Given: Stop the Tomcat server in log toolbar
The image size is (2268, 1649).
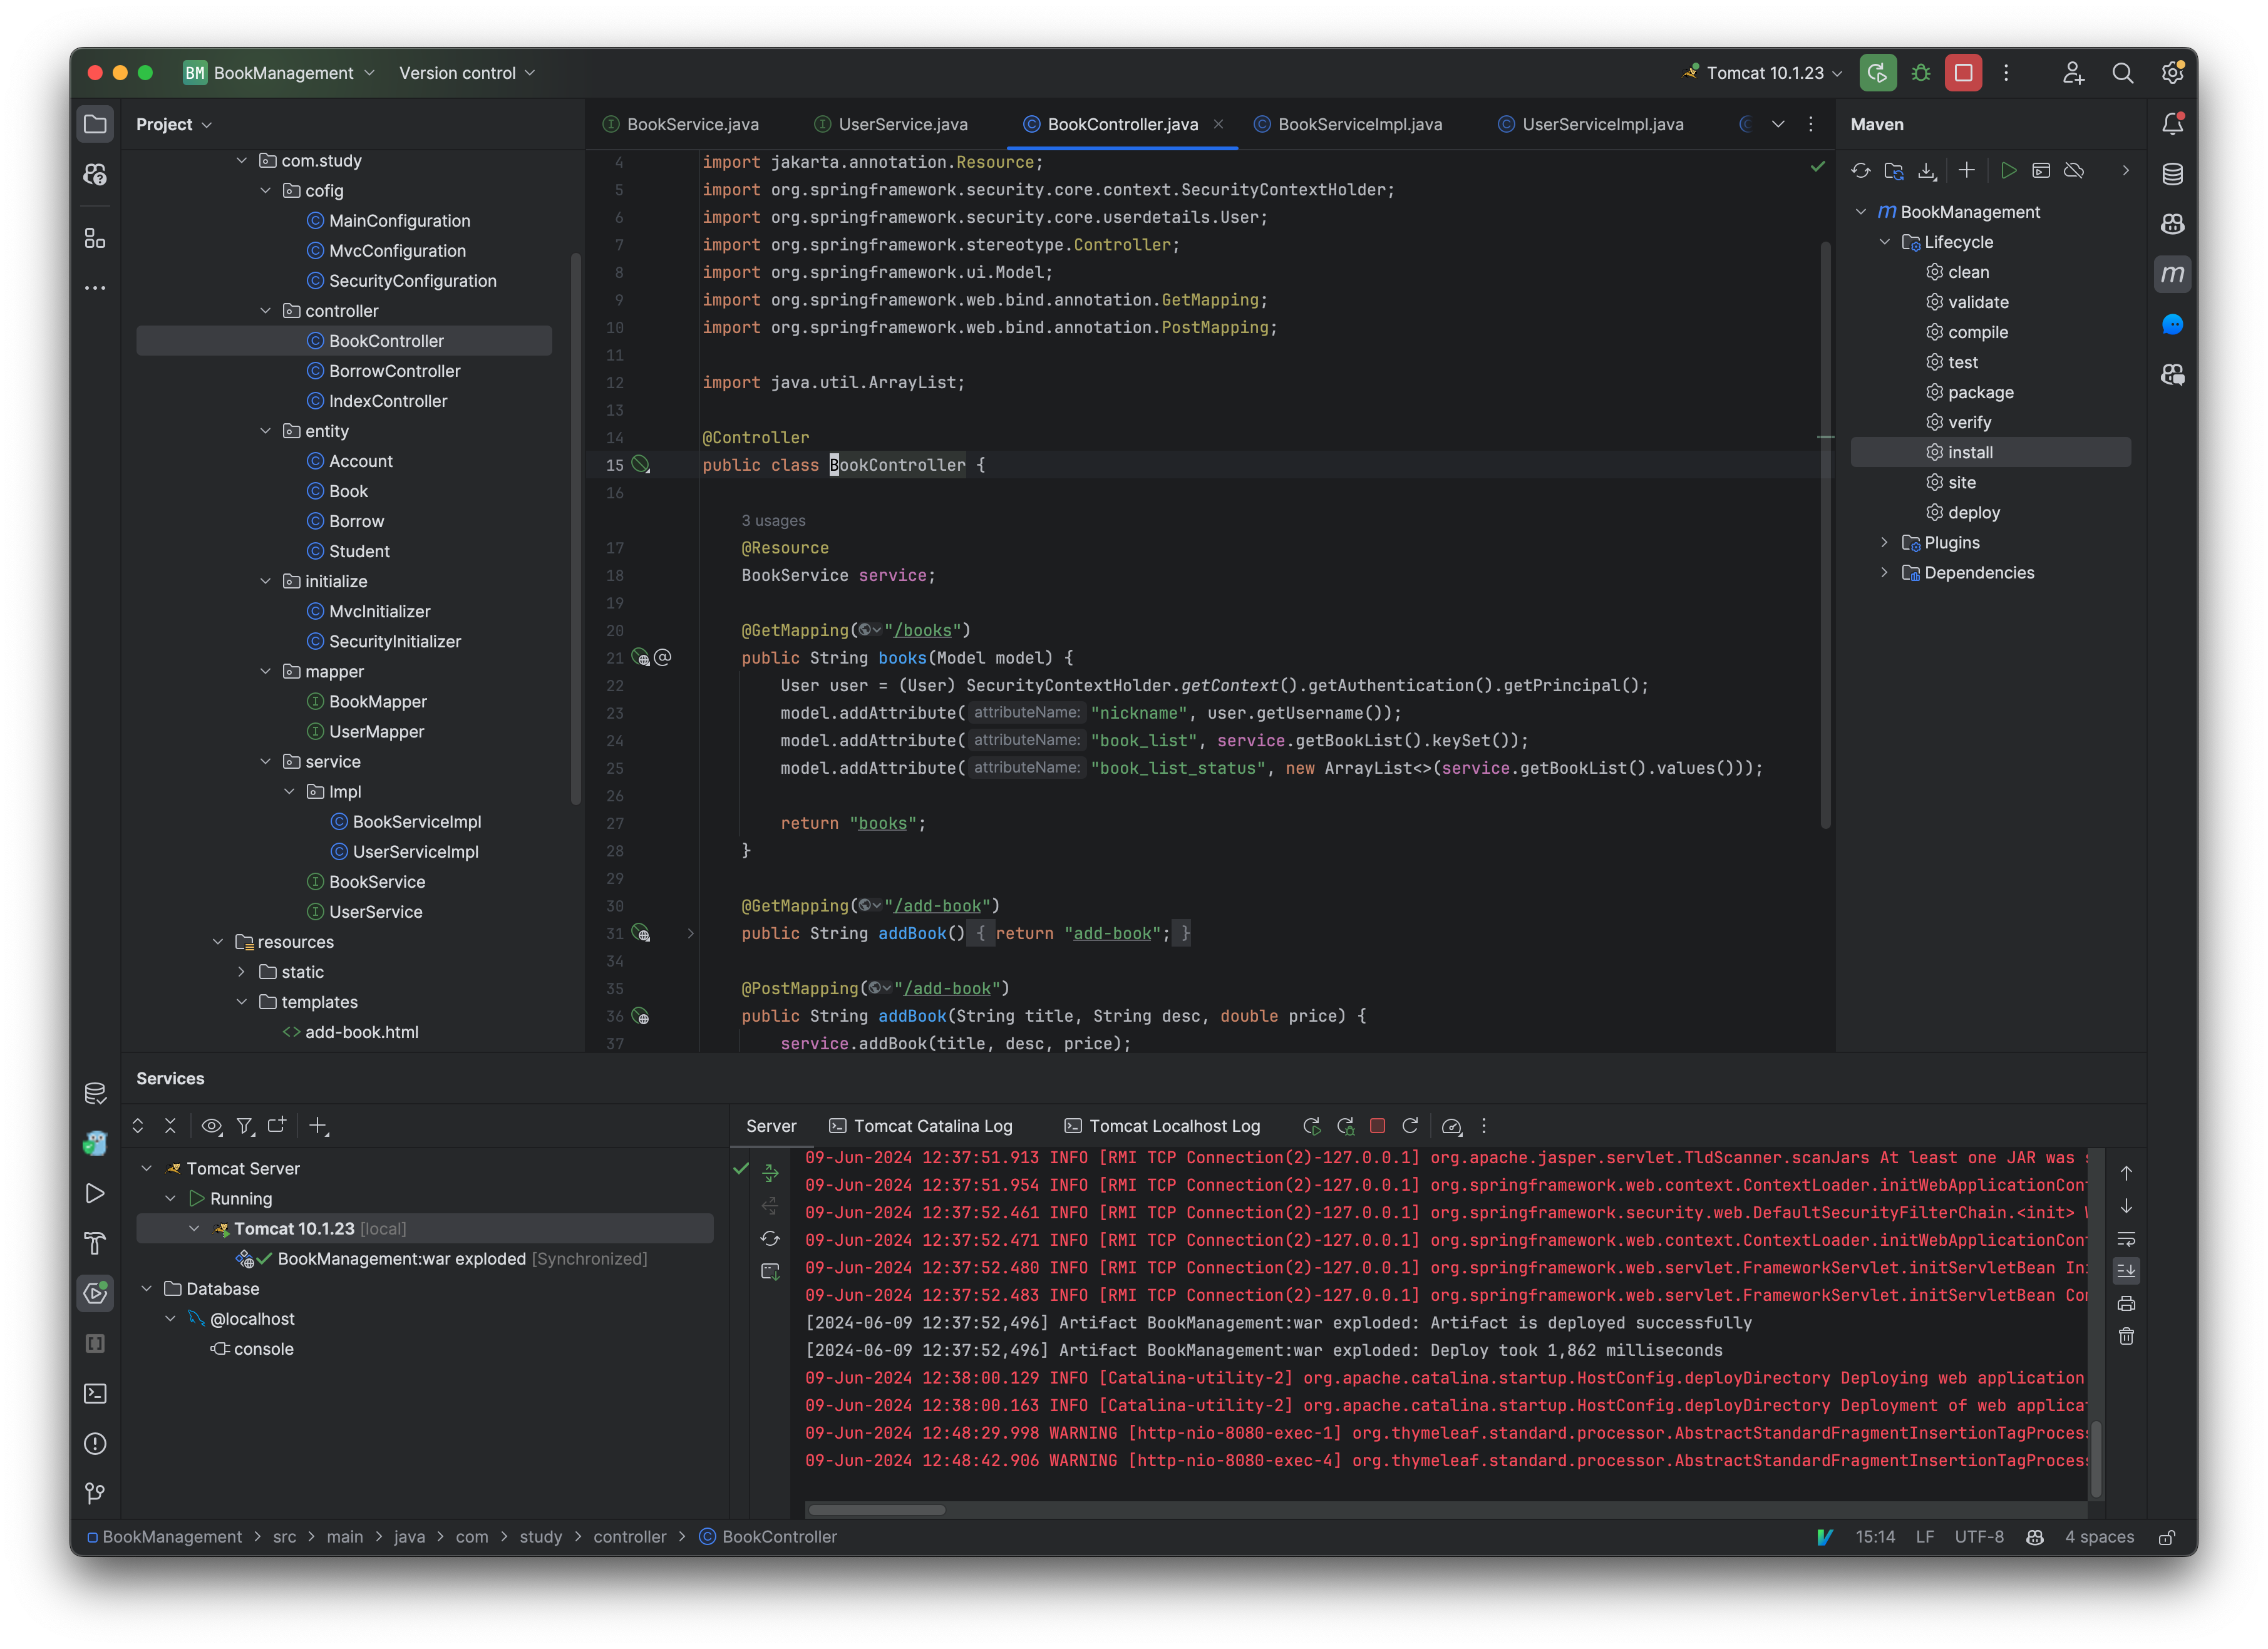Looking at the screenshot, I should pos(1377,1125).
